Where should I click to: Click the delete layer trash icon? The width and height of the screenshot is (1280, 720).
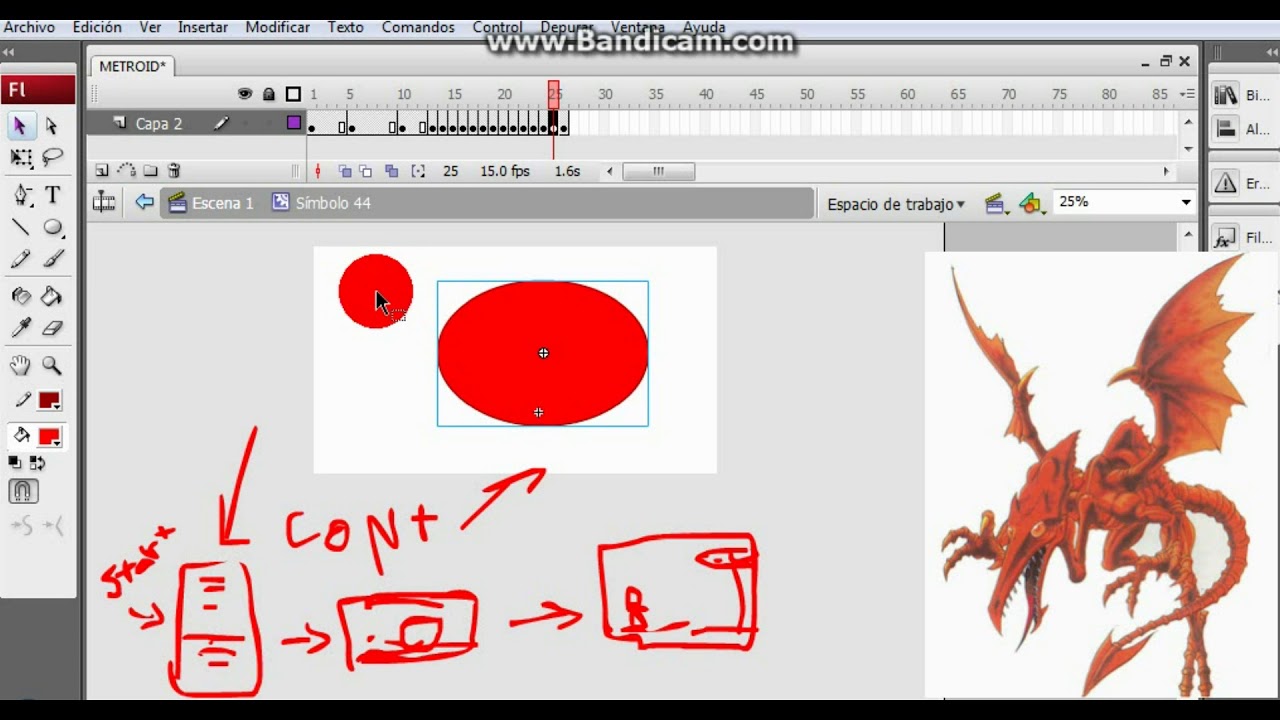174,171
